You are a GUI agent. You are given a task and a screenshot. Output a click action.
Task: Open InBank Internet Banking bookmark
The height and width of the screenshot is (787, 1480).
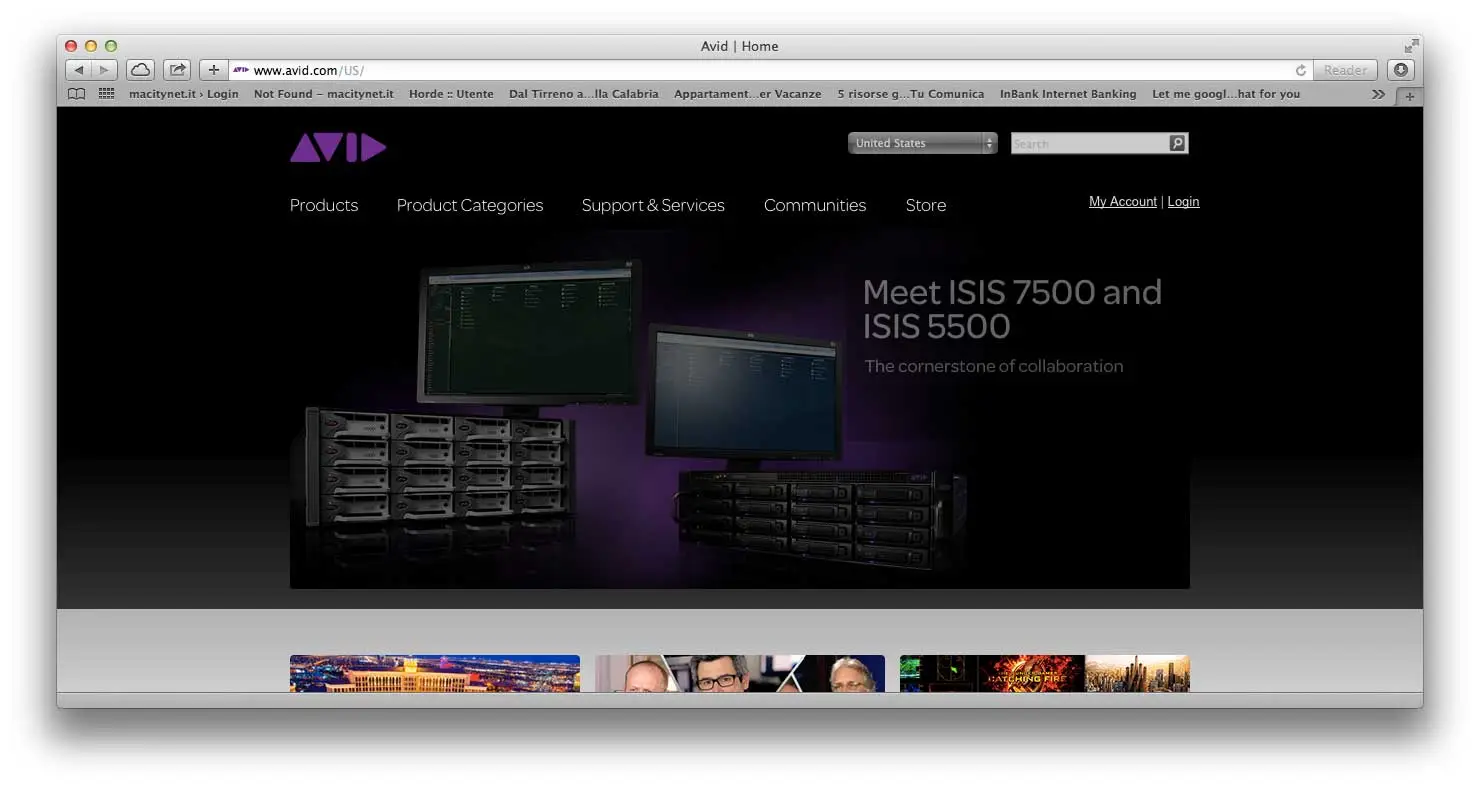1068,94
